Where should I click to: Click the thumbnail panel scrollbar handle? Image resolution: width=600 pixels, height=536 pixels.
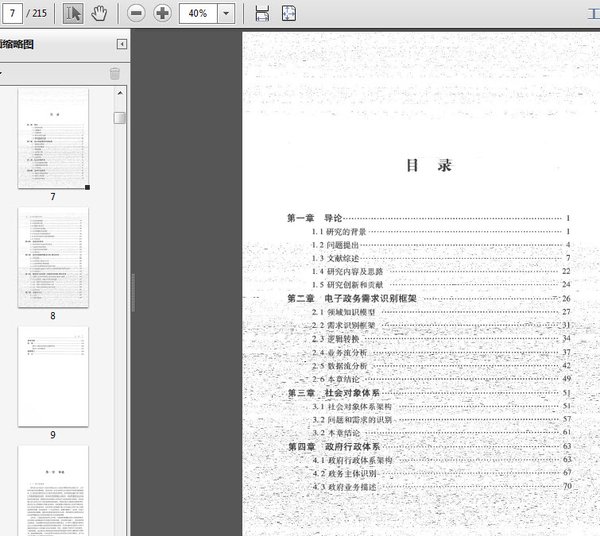pyautogui.click(x=120, y=118)
